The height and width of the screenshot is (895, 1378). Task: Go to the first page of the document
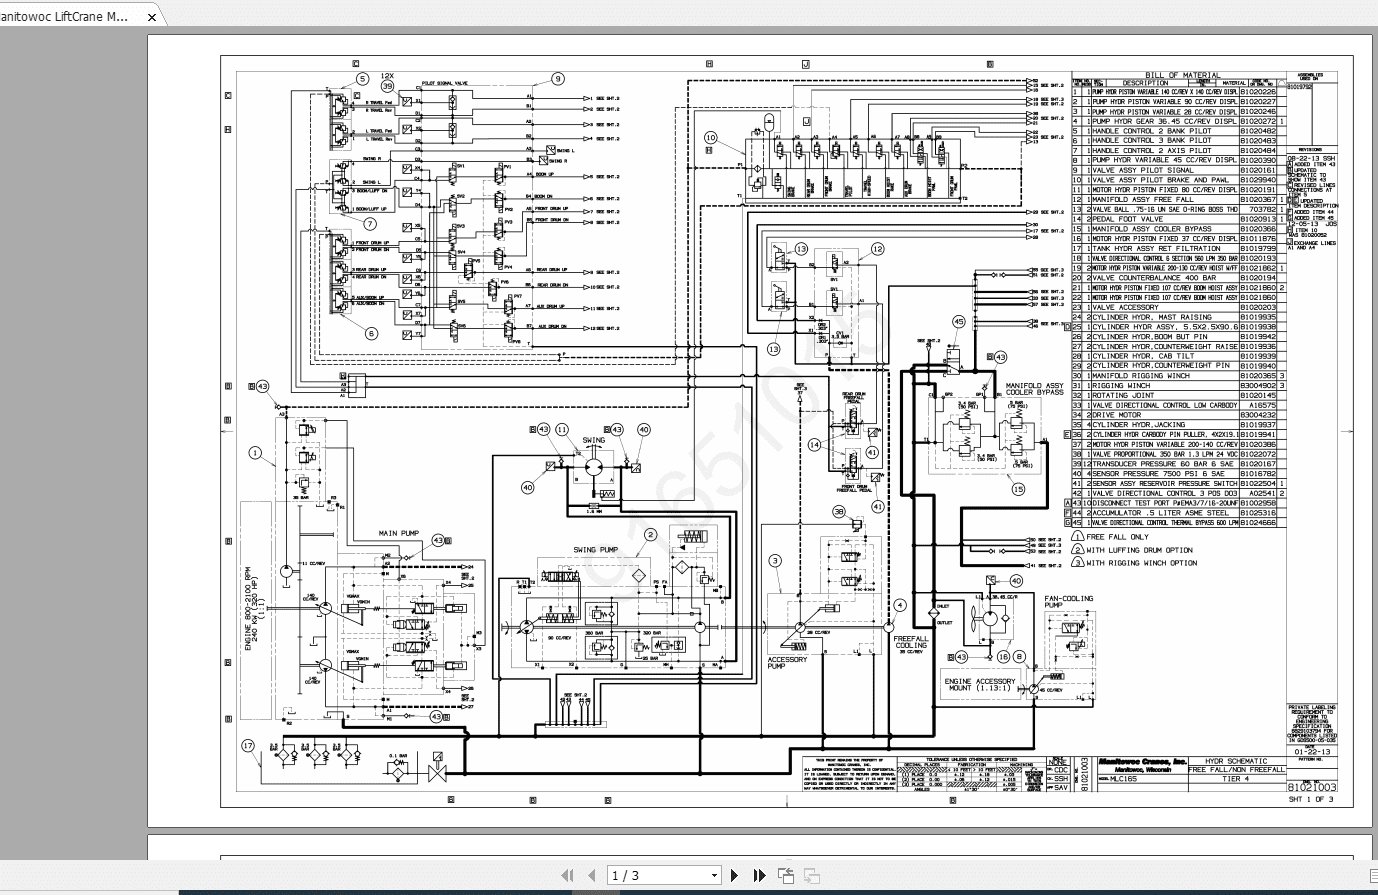click(x=566, y=874)
